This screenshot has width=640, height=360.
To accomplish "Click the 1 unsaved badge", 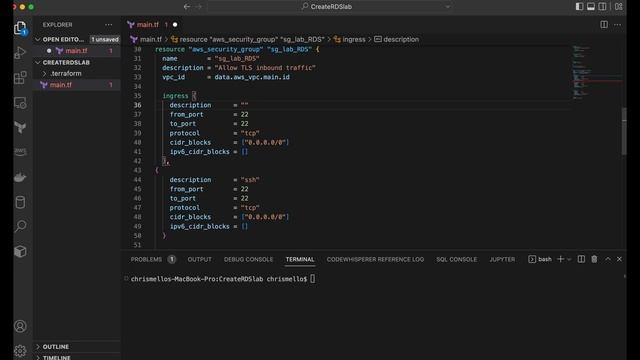I will click(x=104, y=40).
